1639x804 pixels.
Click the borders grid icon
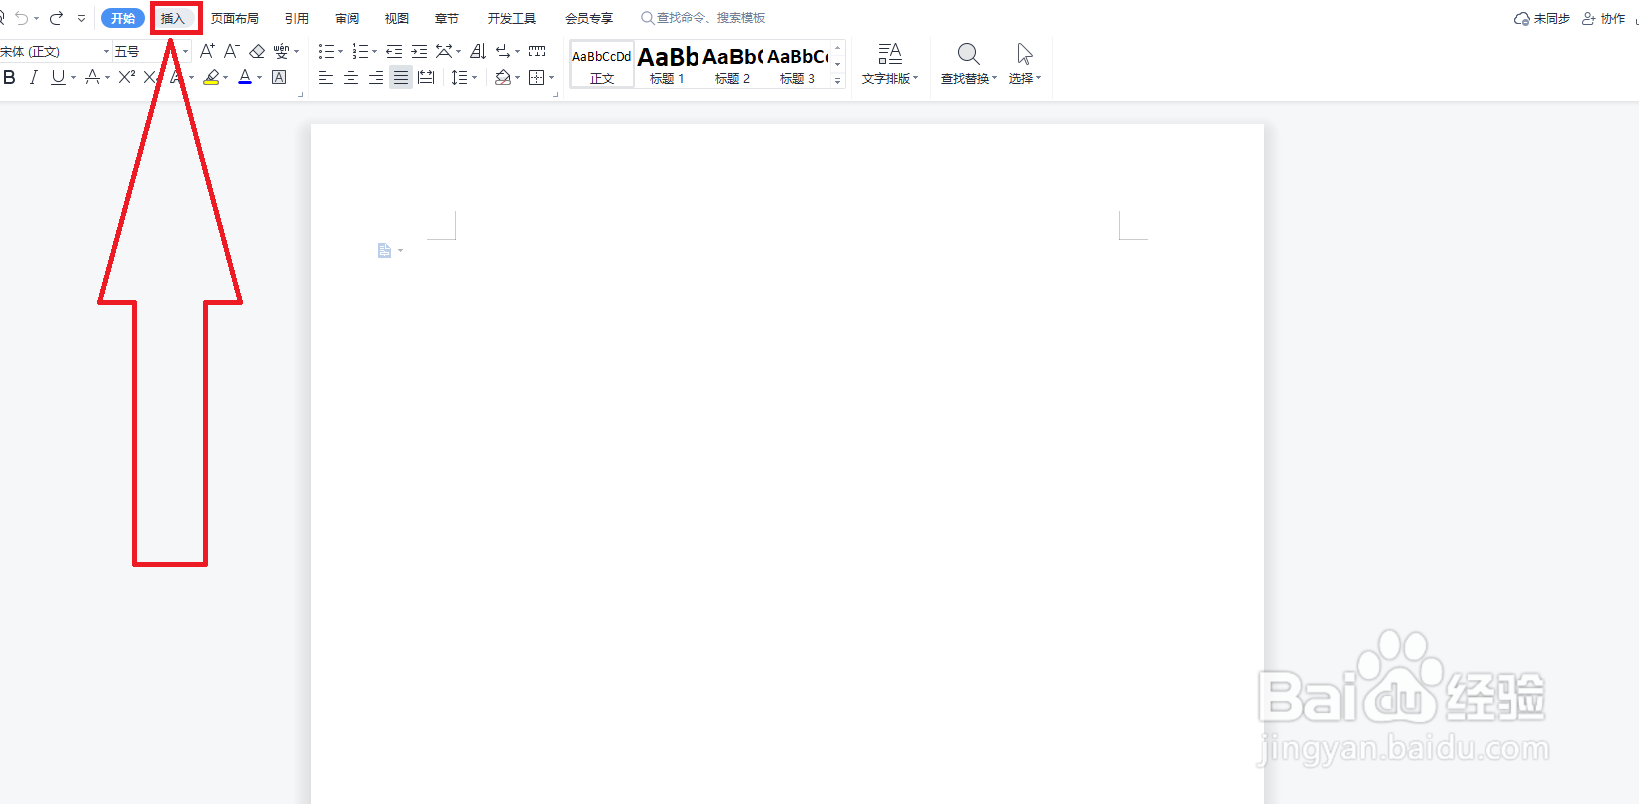click(537, 77)
